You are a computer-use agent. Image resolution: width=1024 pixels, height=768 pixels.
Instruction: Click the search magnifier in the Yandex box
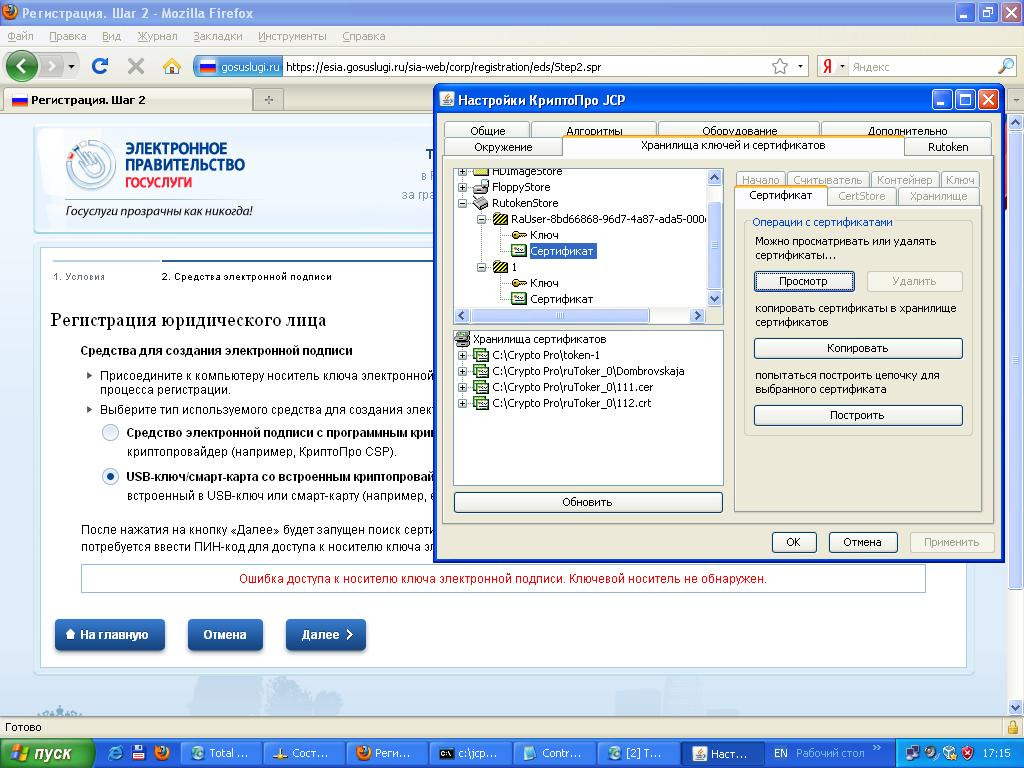tap(1005, 66)
